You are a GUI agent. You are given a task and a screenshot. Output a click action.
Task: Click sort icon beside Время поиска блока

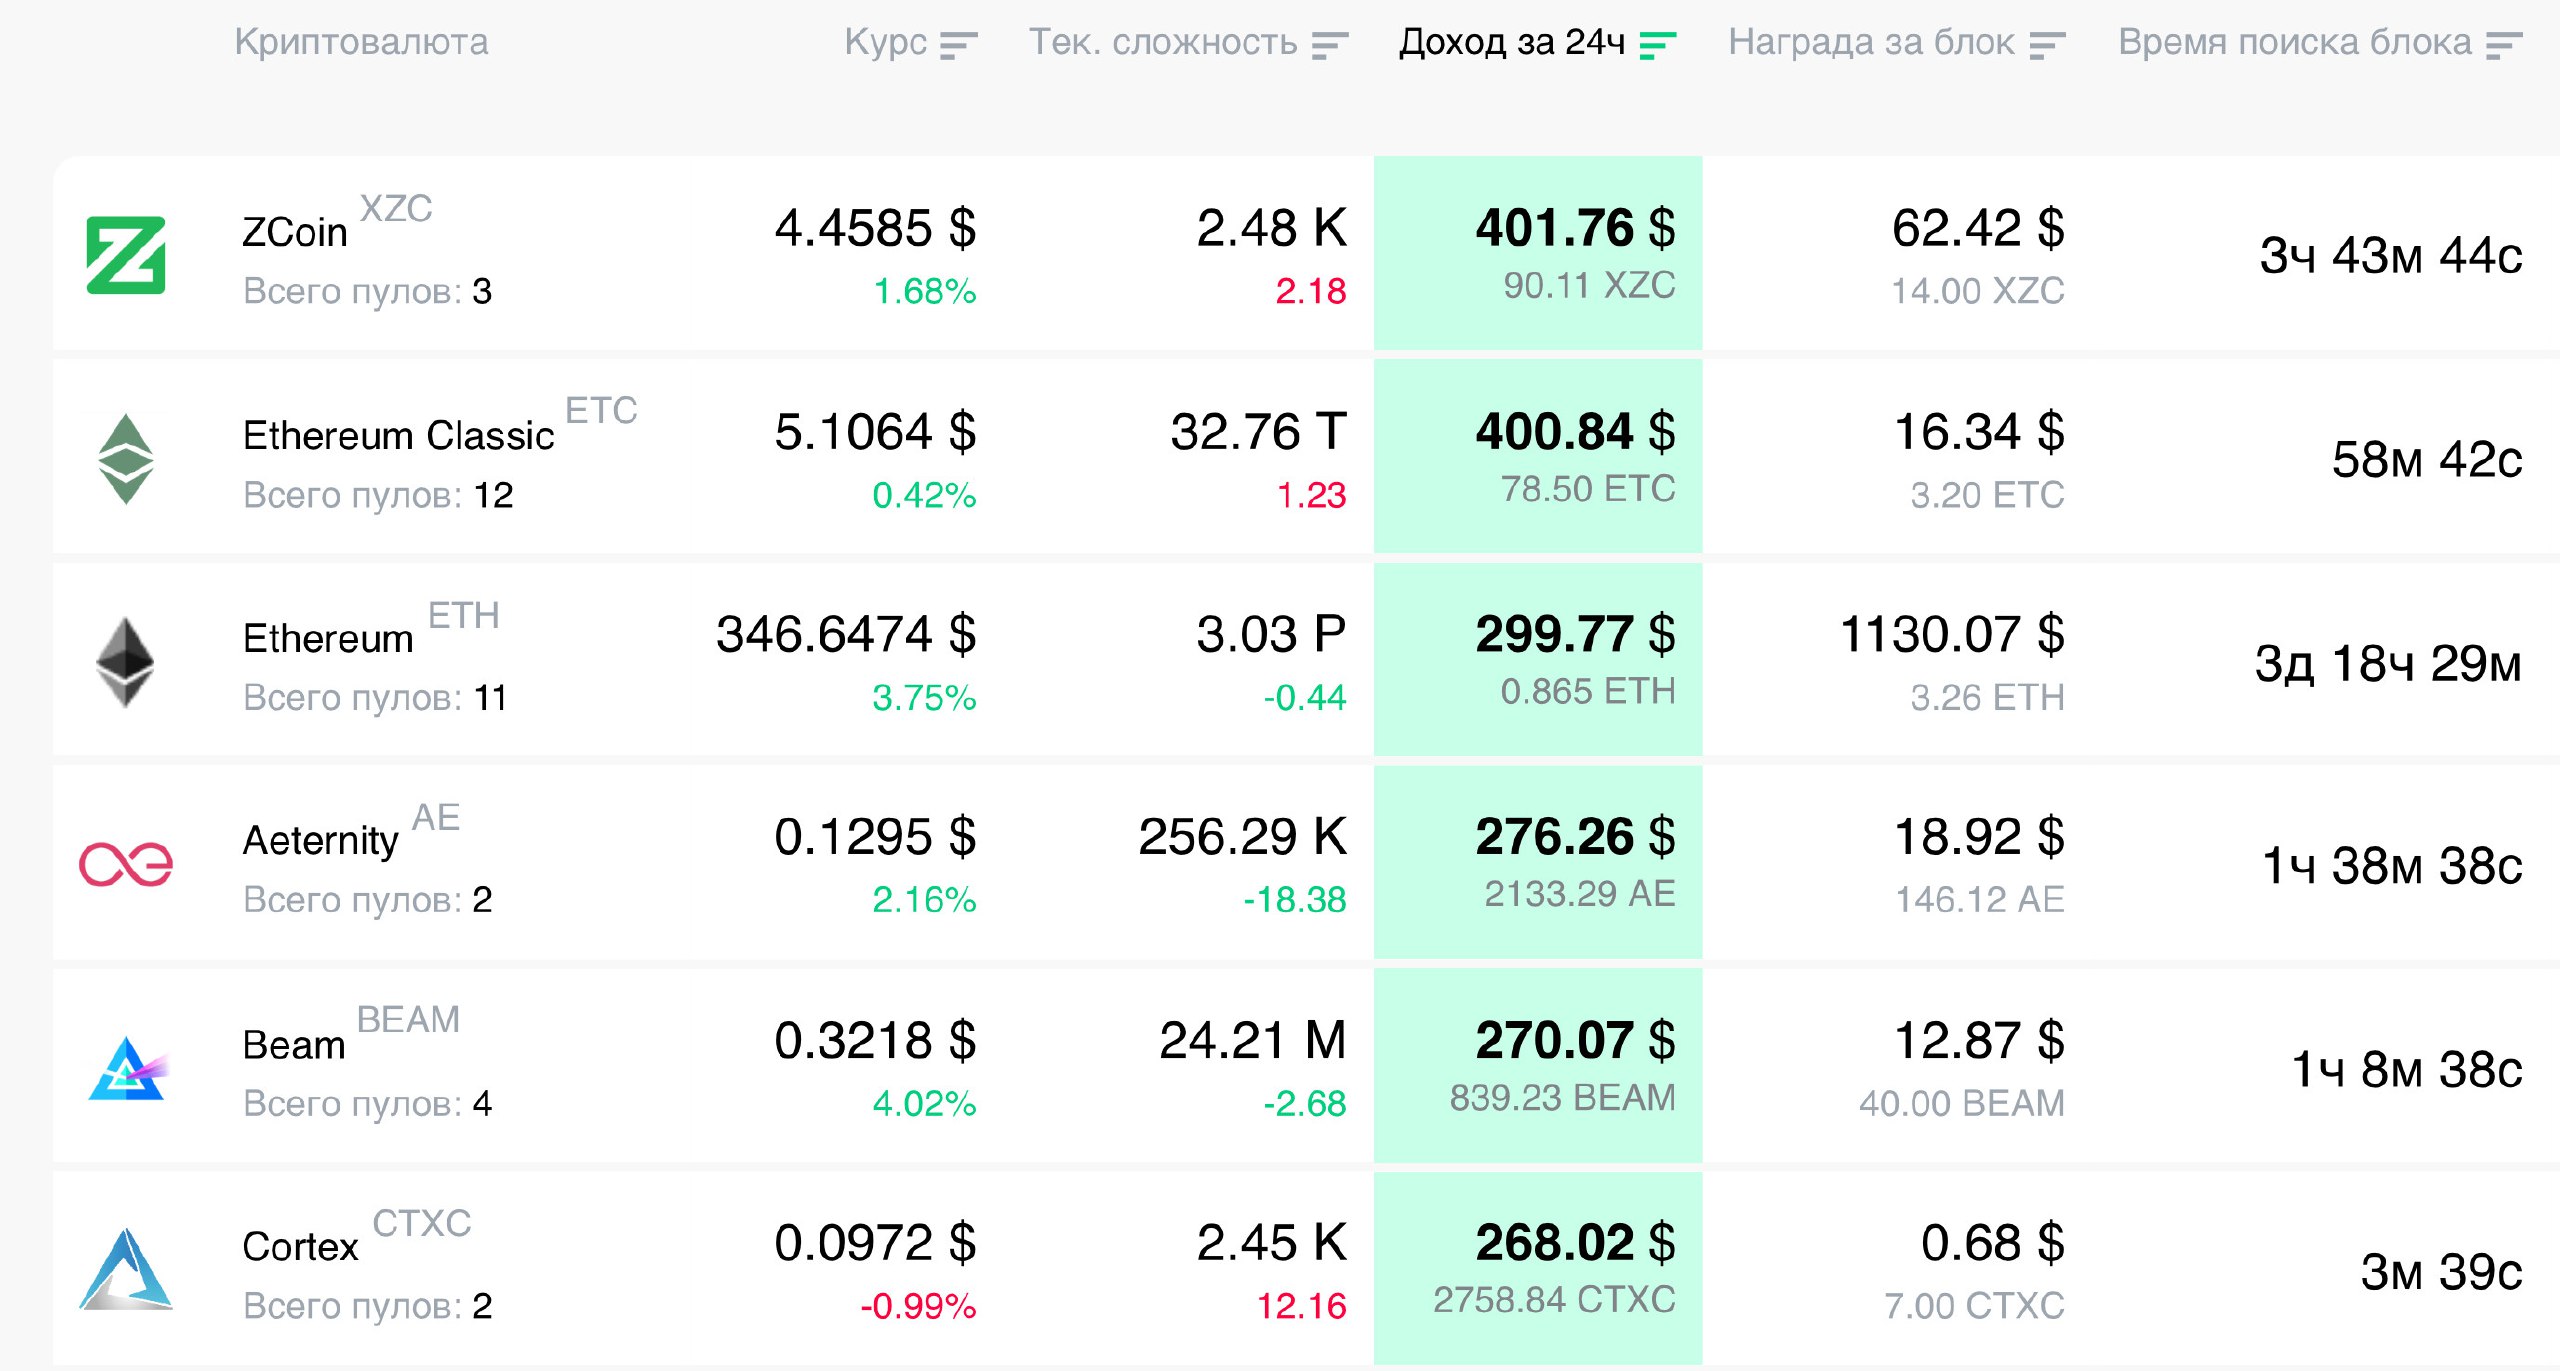coord(2504,45)
